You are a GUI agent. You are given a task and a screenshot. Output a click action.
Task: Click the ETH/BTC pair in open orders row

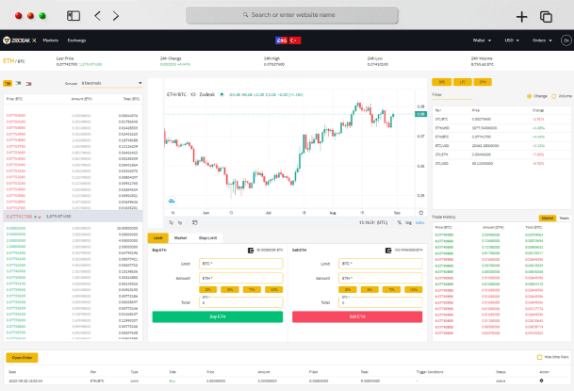97,381
